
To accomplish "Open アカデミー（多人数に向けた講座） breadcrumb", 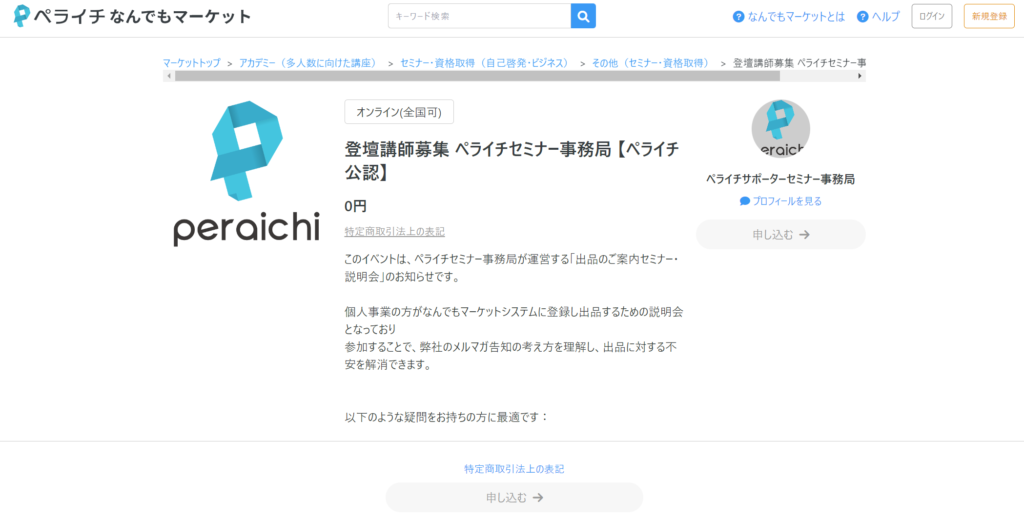I will [310, 63].
